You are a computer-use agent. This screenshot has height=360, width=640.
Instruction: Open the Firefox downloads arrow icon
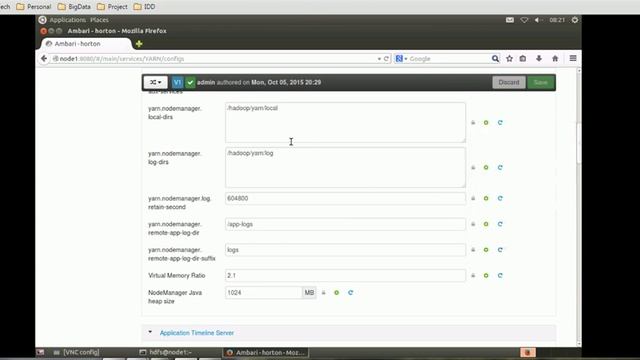[539, 59]
